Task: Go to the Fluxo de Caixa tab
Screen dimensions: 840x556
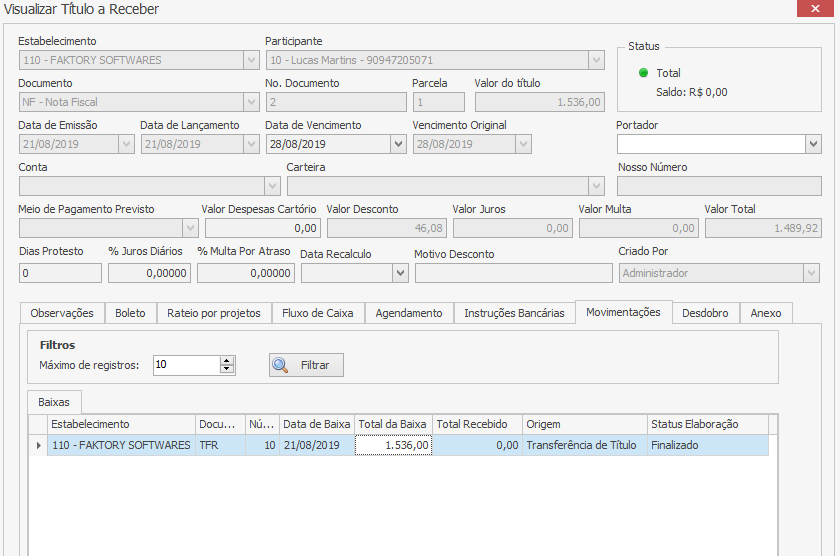Action: (x=318, y=313)
